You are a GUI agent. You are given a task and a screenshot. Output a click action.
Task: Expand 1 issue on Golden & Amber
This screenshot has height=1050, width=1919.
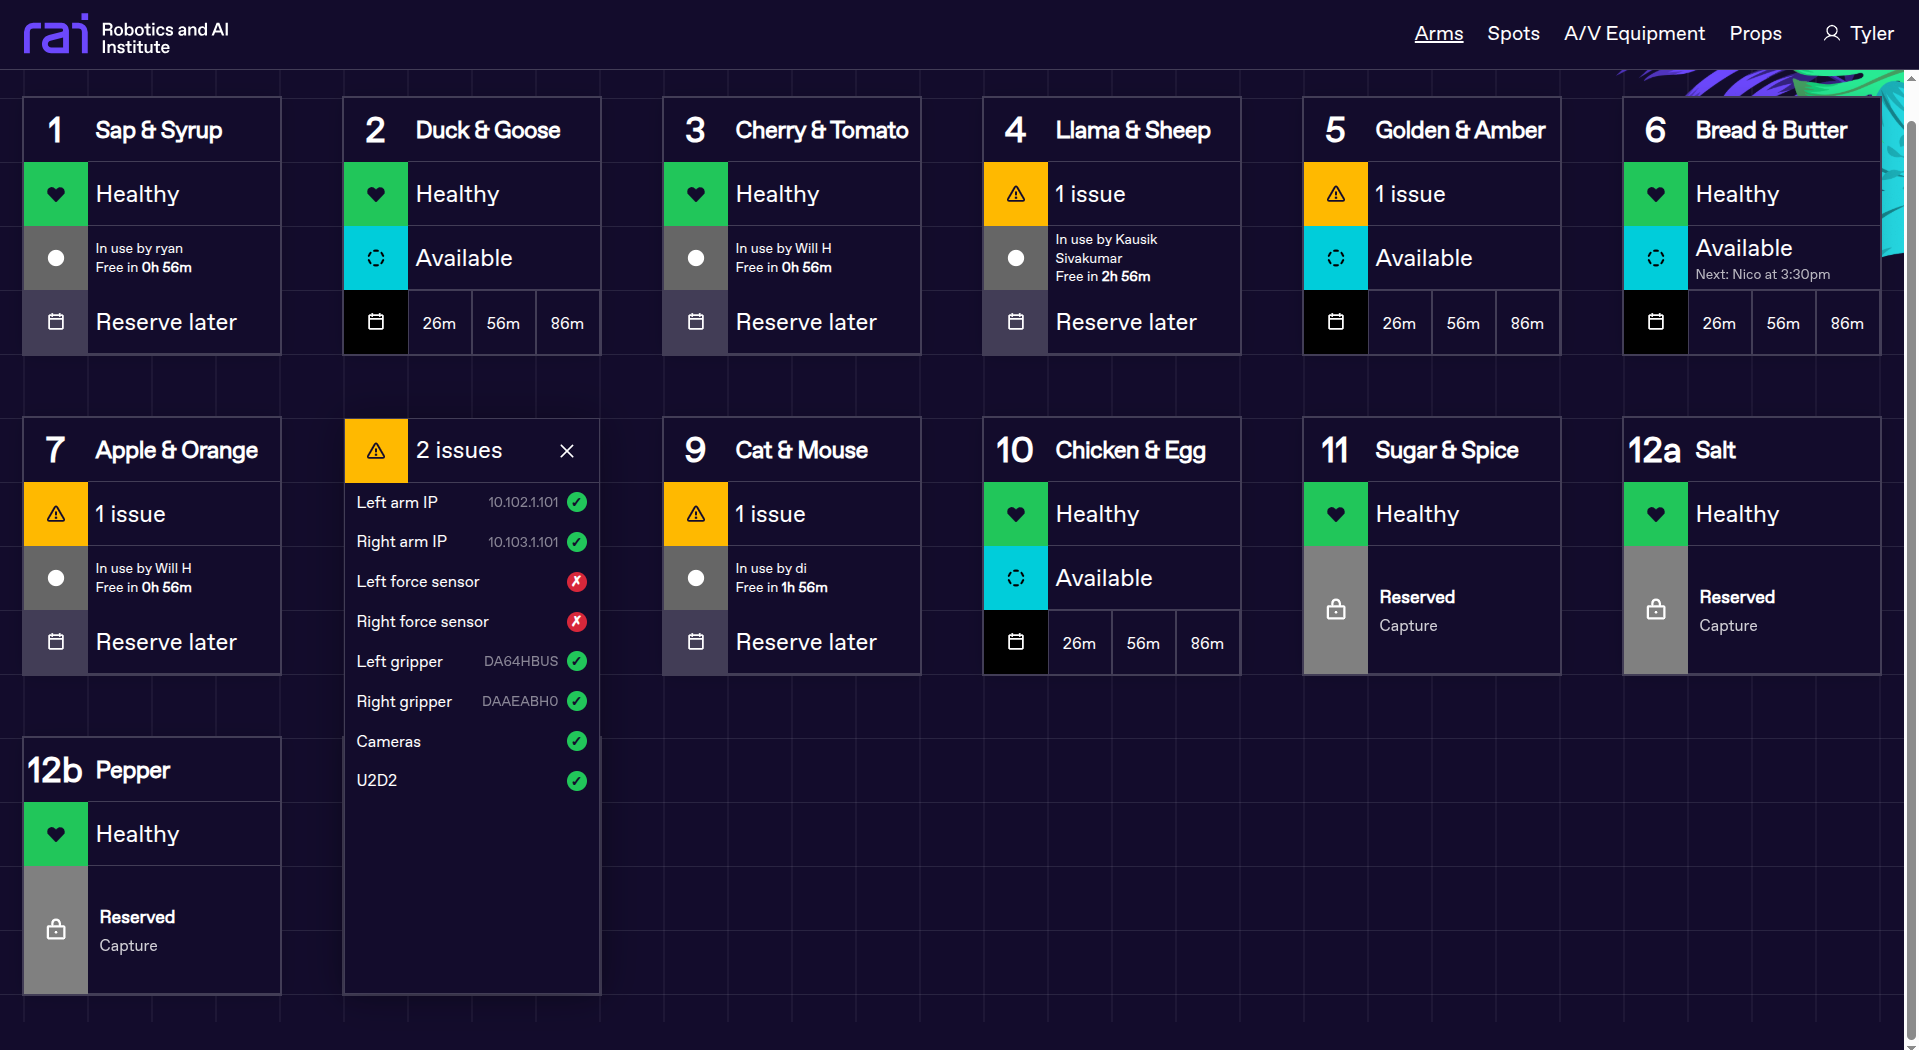(1432, 194)
